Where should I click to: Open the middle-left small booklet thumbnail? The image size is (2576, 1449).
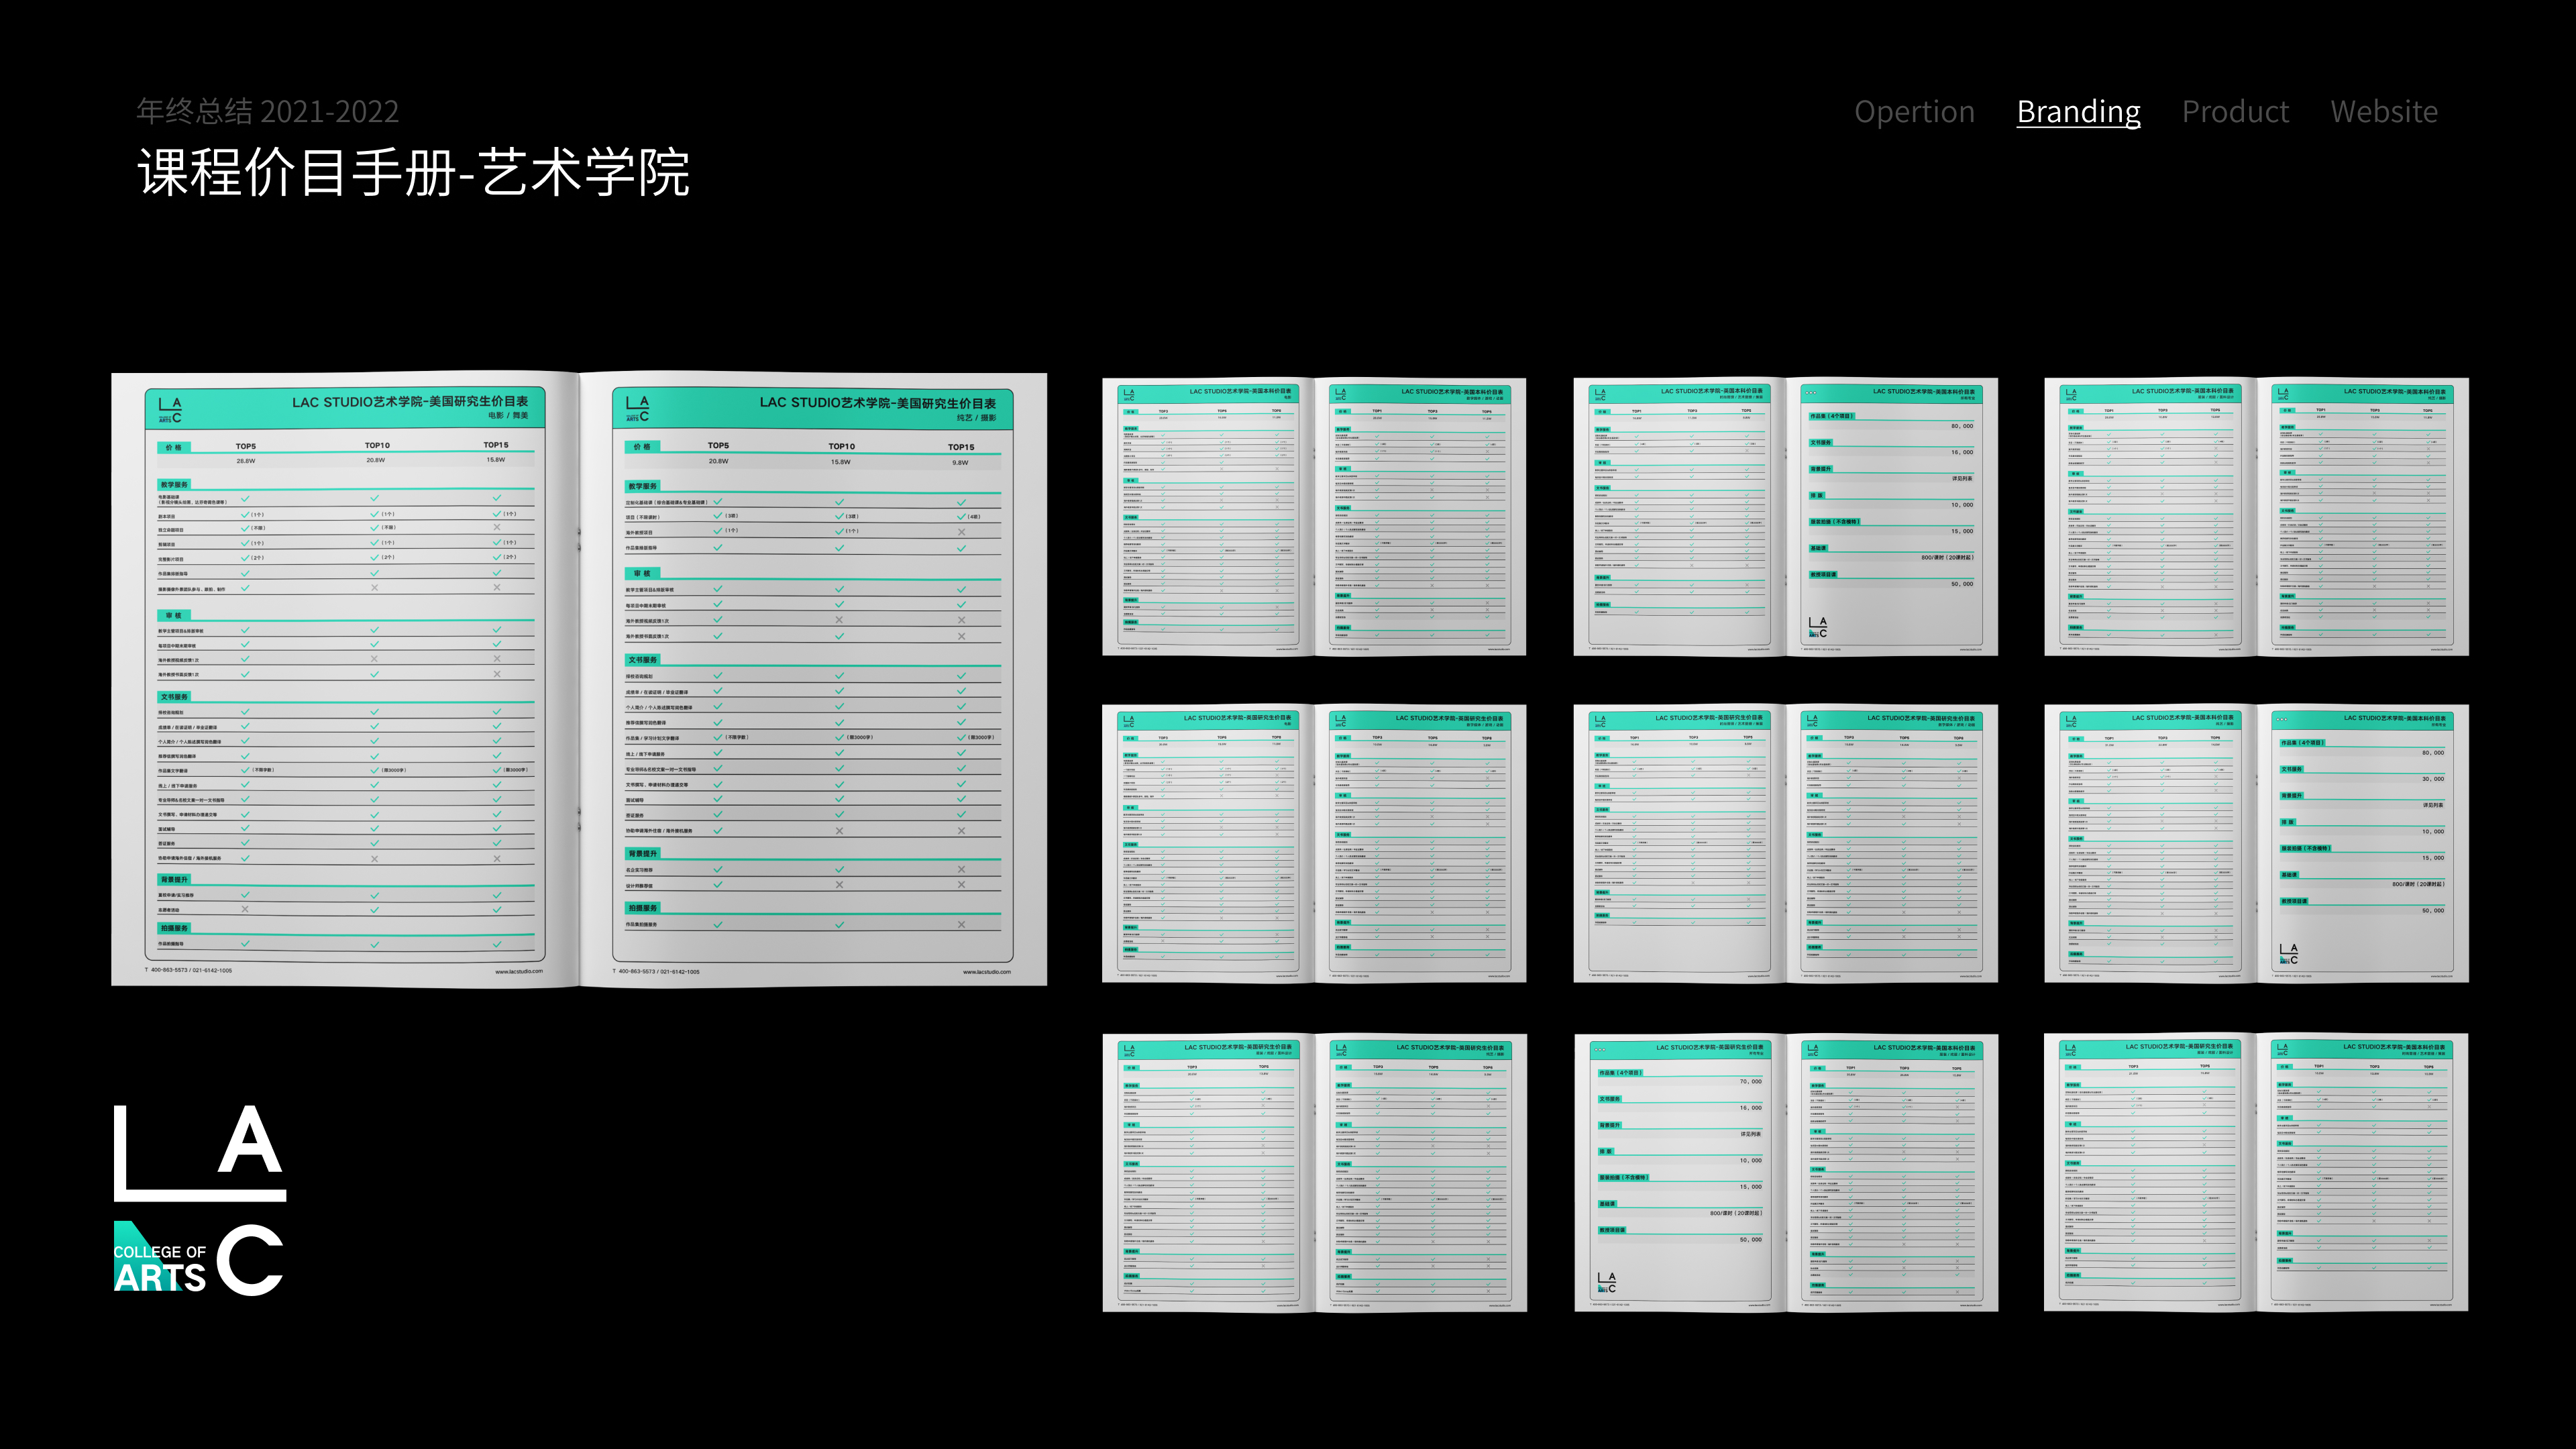click(x=1313, y=843)
